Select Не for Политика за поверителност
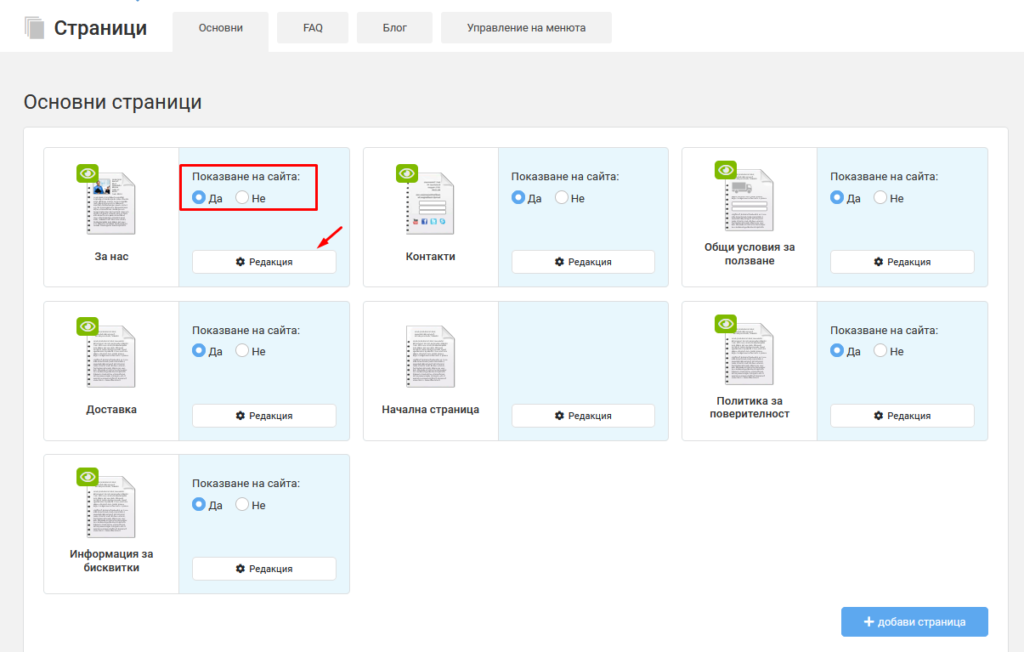 (880, 351)
